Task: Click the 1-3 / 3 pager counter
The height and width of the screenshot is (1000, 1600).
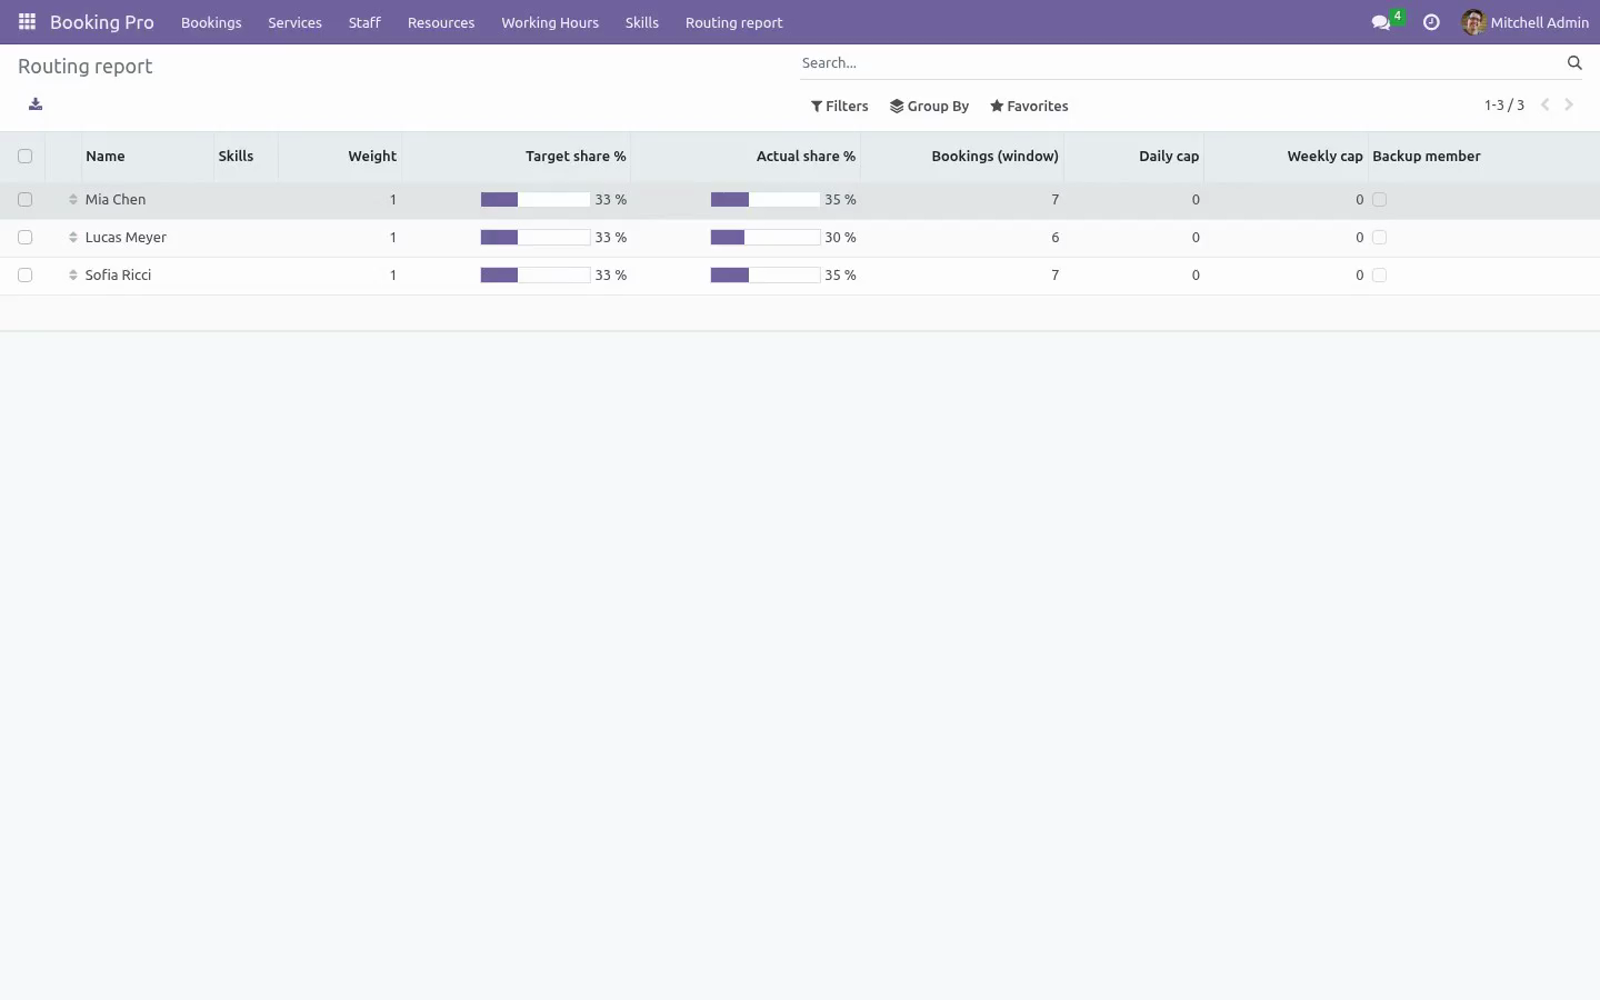Action: (x=1504, y=105)
